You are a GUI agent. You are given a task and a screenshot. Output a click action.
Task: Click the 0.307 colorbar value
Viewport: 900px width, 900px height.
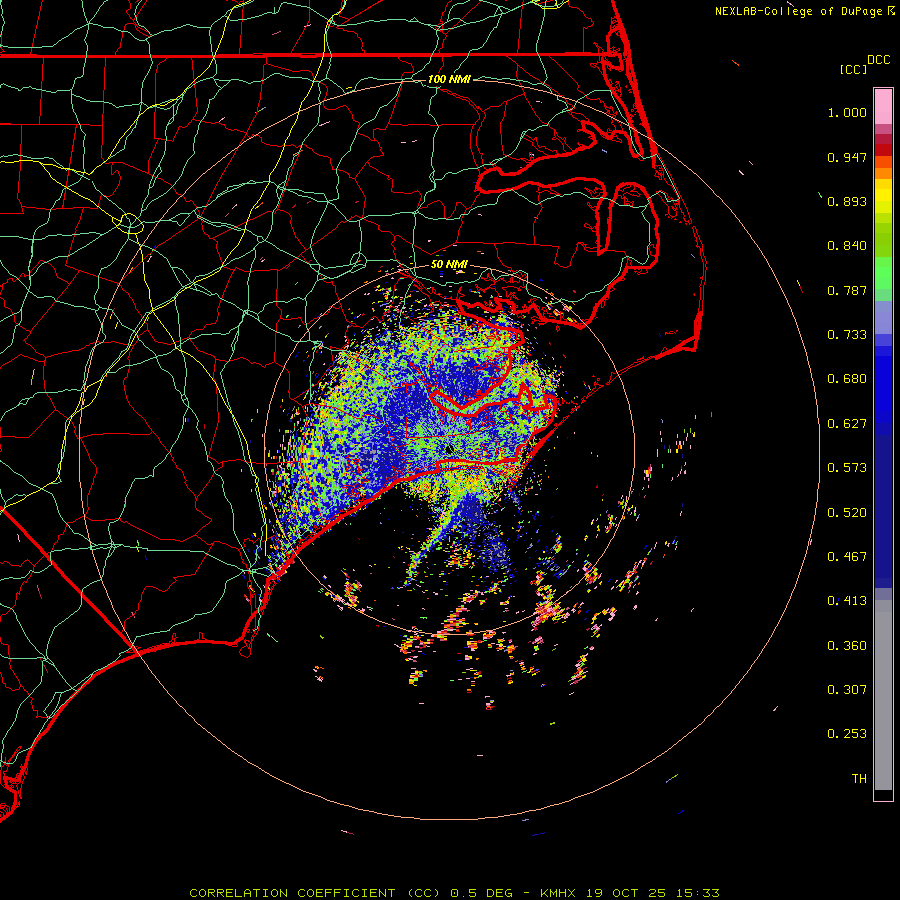point(847,690)
